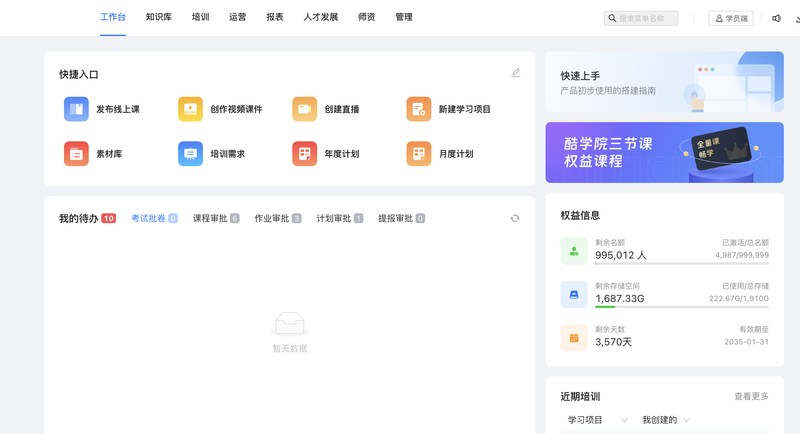Screen dimensions: 800x434
Task: Open the 素材库 folder icon
Action: click(76, 154)
